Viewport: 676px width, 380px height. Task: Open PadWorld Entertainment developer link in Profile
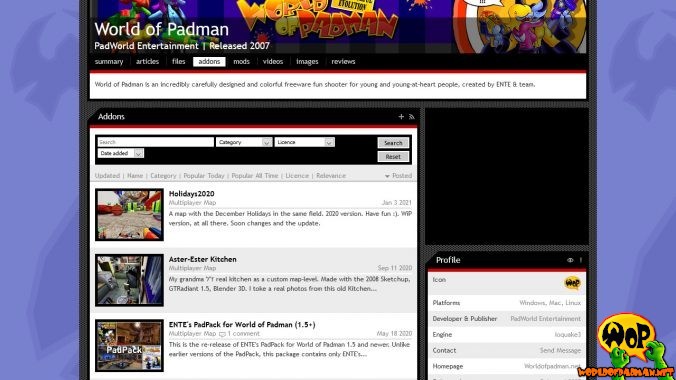[x=545, y=319]
